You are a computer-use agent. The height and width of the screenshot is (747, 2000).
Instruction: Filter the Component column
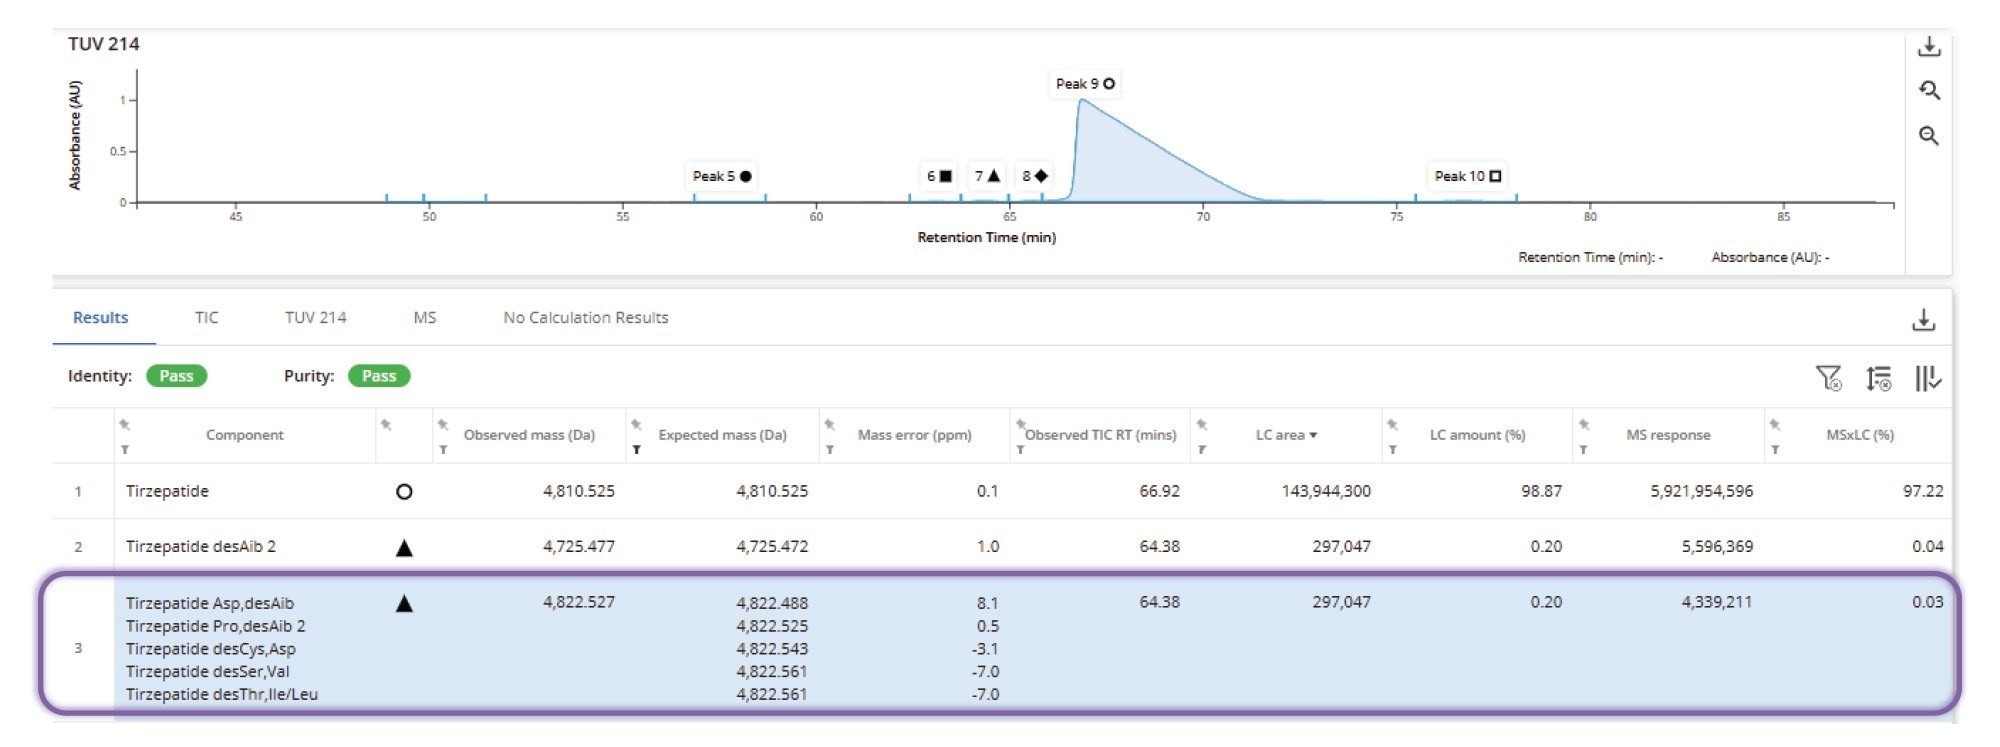coord(125,450)
